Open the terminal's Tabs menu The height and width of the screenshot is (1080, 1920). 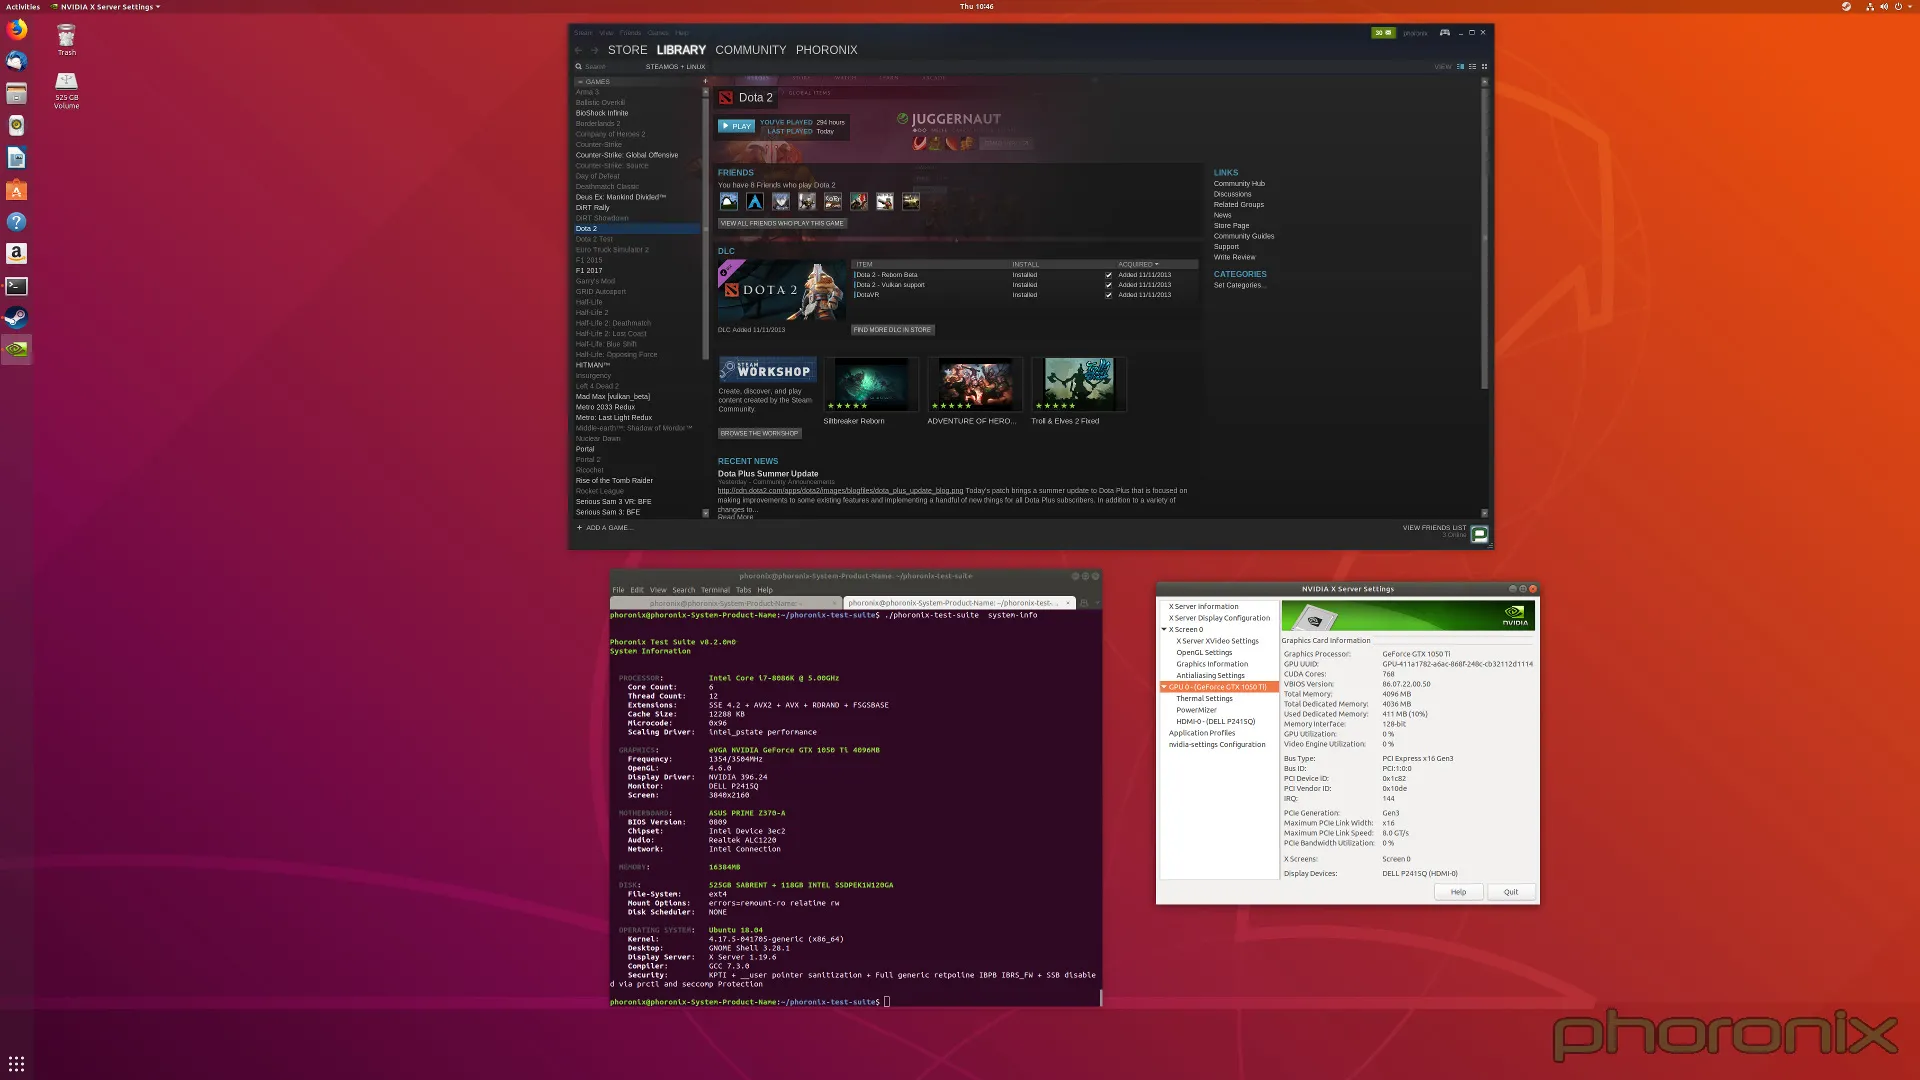coord(743,590)
